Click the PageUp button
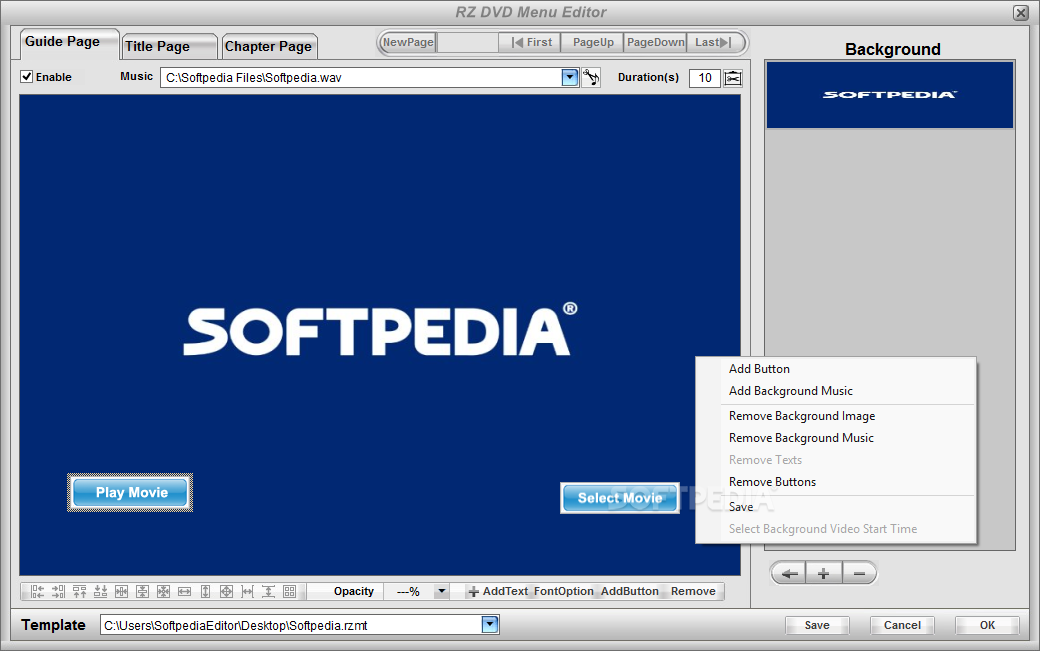1040x651 pixels. [x=593, y=42]
